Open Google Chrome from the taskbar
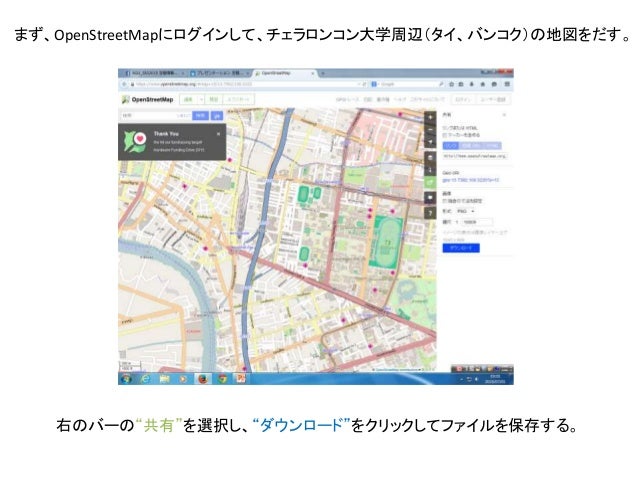638x479 pixels. [x=222, y=379]
